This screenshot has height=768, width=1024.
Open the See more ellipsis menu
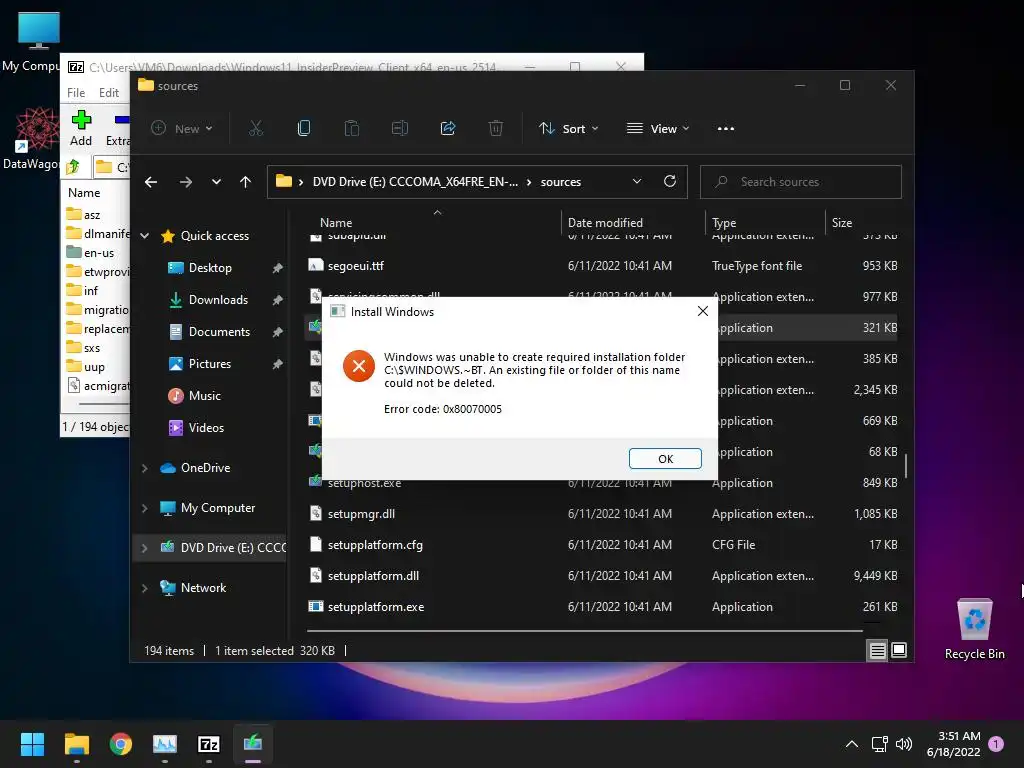click(x=726, y=128)
